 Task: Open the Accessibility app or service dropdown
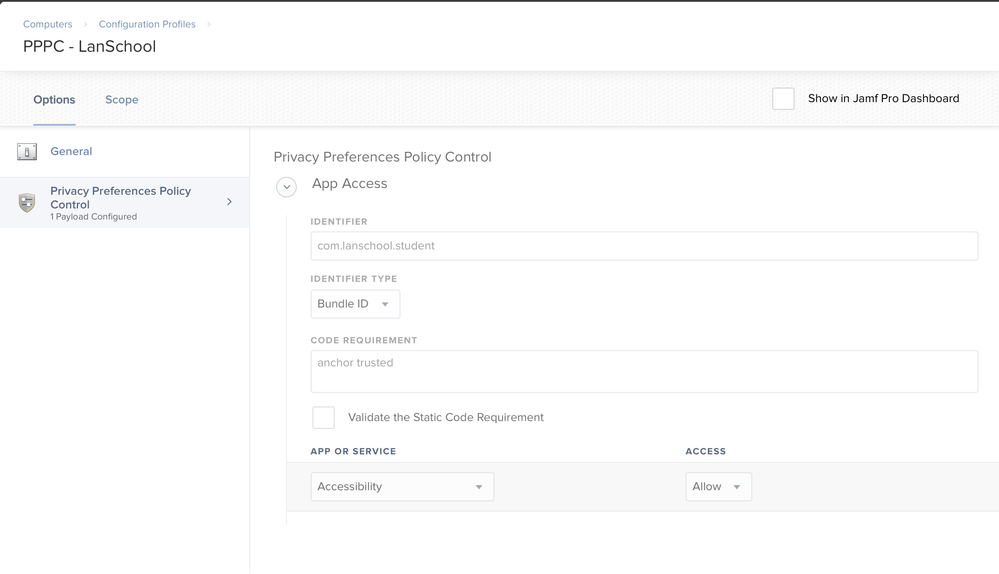[x=402, y=487]
